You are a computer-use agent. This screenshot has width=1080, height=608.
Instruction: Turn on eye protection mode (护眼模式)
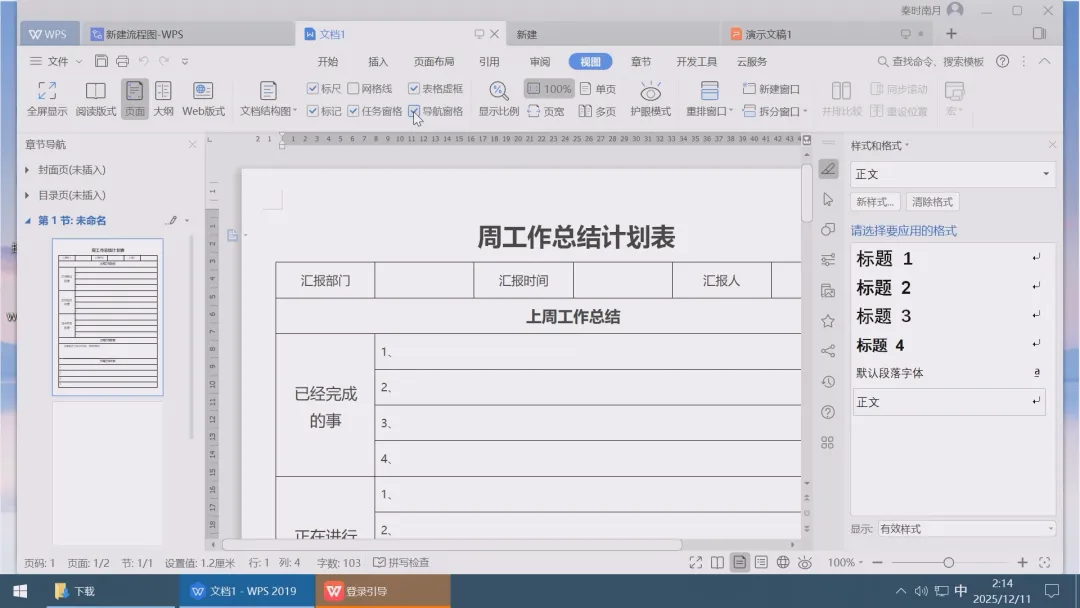pyautogui.click(x=650, y=98)
